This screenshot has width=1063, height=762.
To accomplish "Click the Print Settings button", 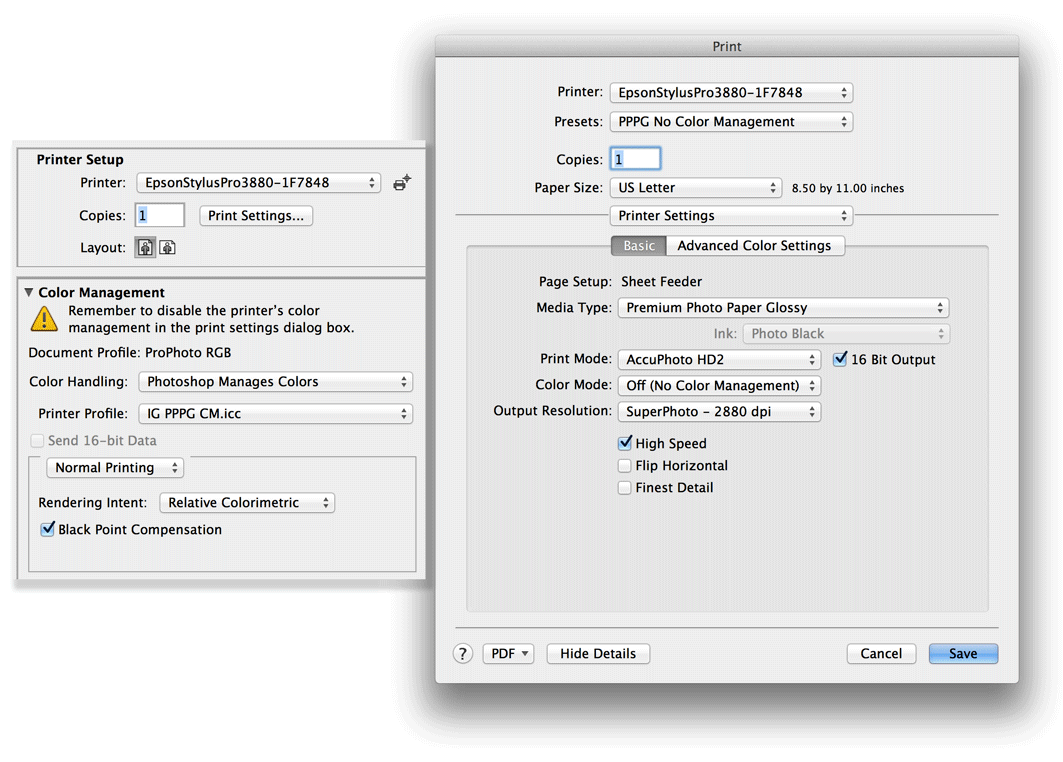I will point(256,216).
